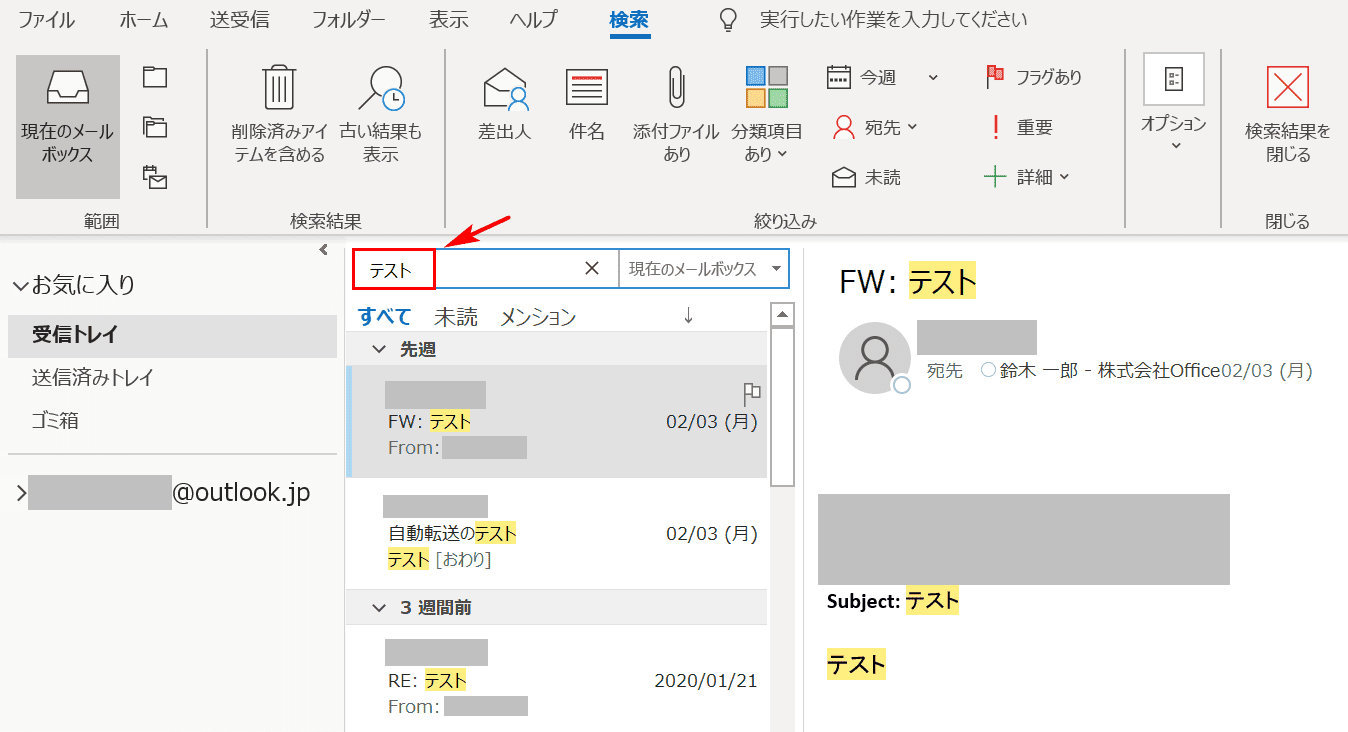This screenshot has height=732, width=1348.
Task: Toggle sort order arrow in message list
Action: 688,316
